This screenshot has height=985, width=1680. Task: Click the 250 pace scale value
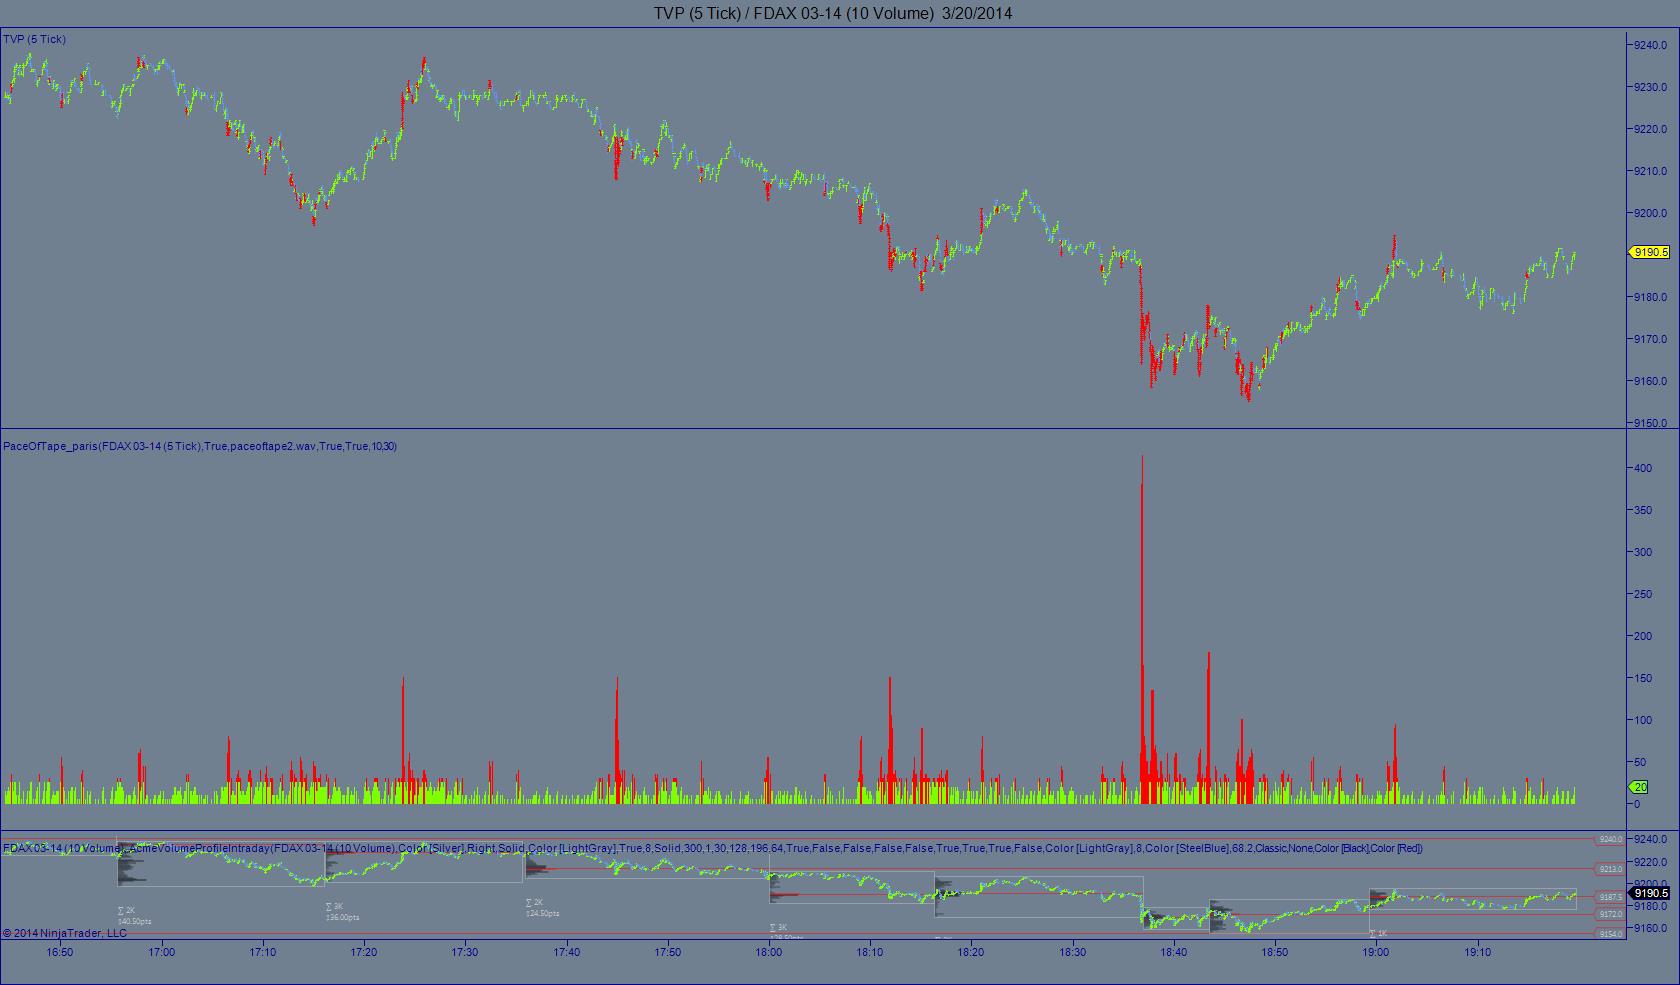(1643, 594)
